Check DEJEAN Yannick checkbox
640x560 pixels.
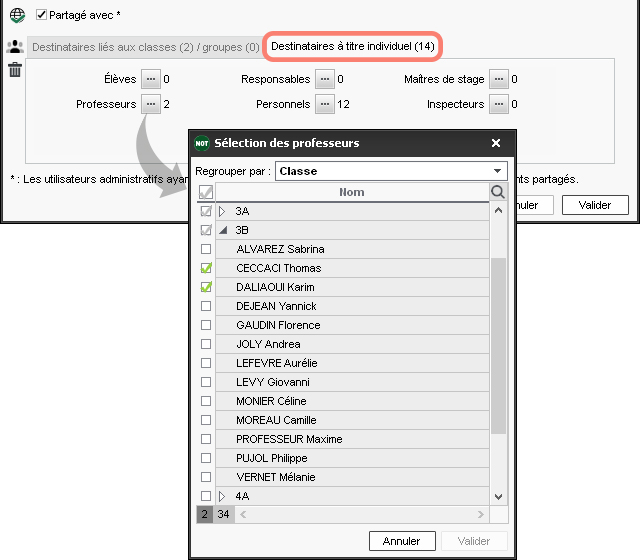(x=206, y=306)
